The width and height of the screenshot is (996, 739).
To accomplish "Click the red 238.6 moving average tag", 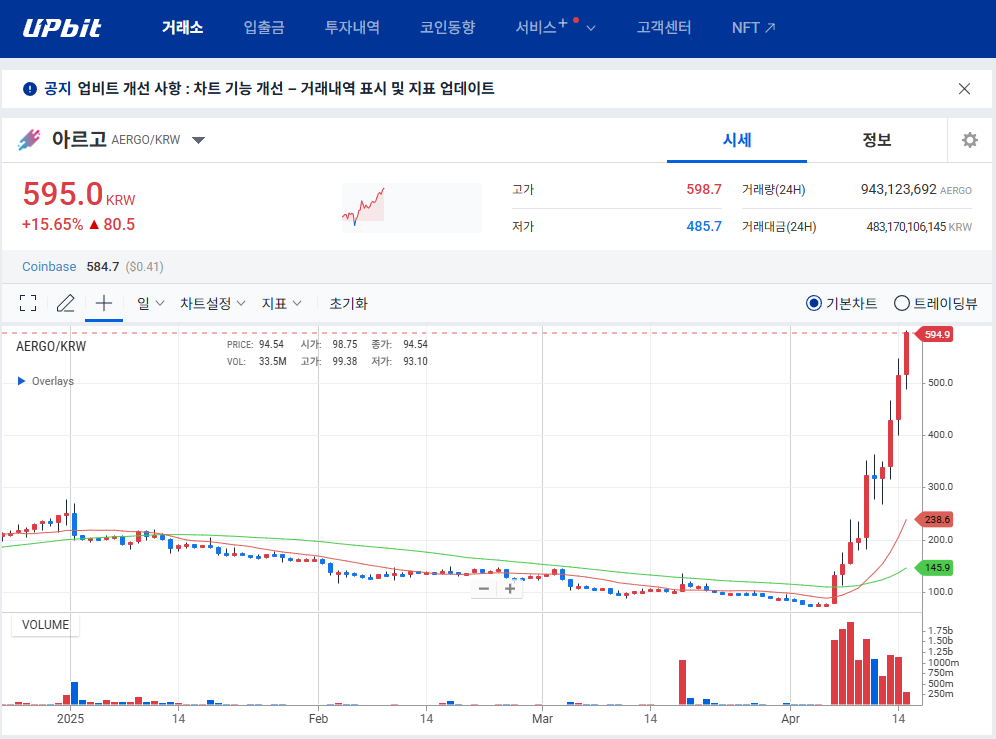I will (x=934, y=520).
